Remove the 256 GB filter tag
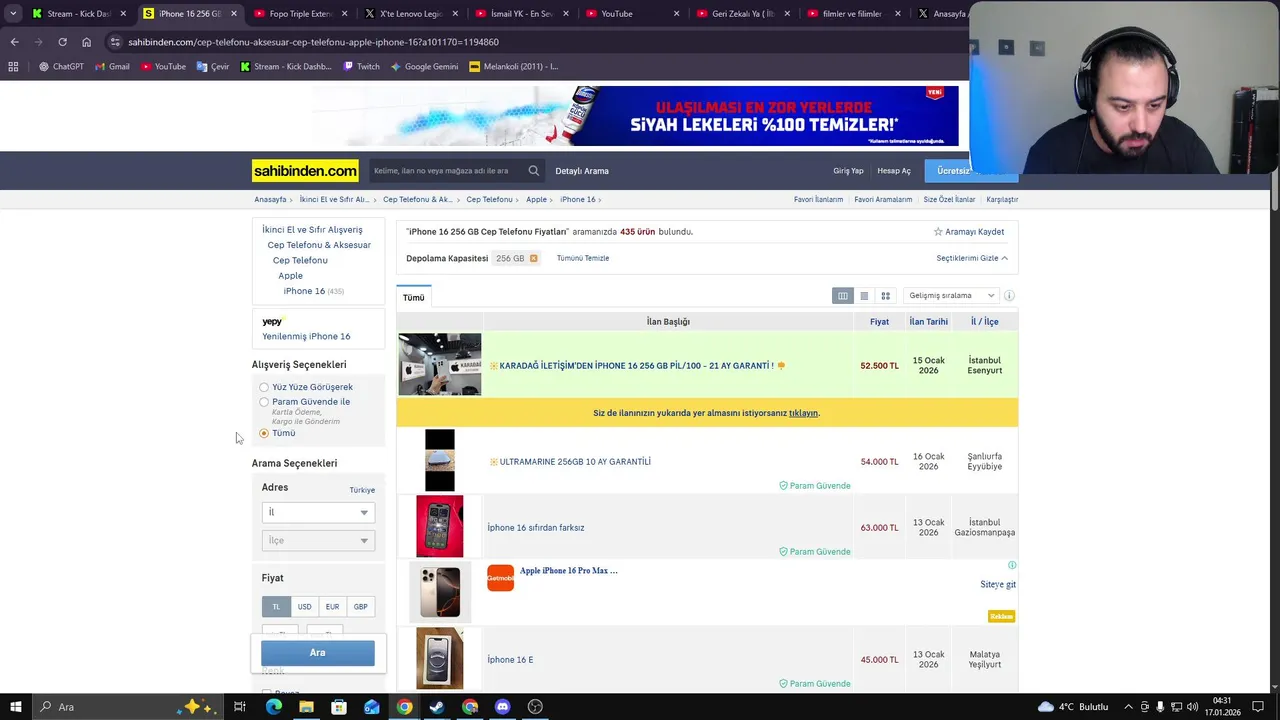Viewport: 1280px width, 720px height. tap(533, 258)
